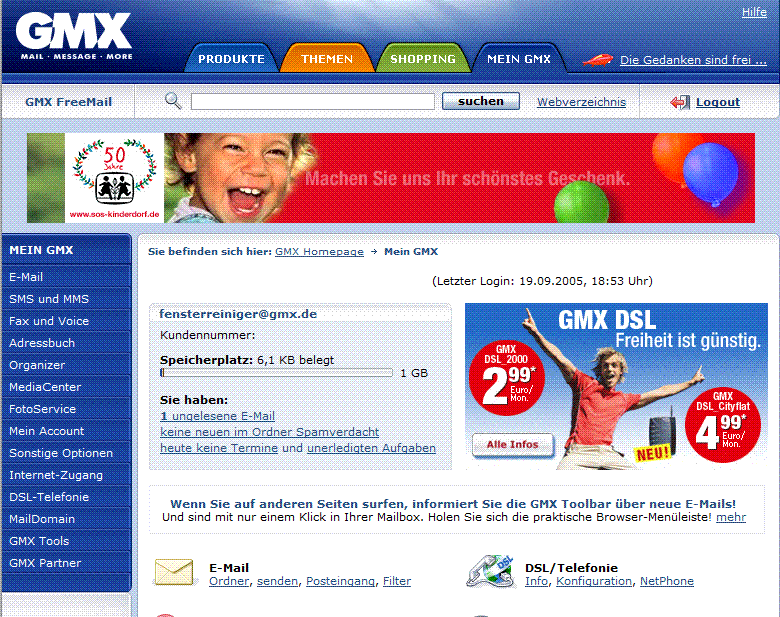Image resolution: width=780 pixels, height=617 pixels.
Task: Open GMX Tools from sidebar
Action: point(66,540)
